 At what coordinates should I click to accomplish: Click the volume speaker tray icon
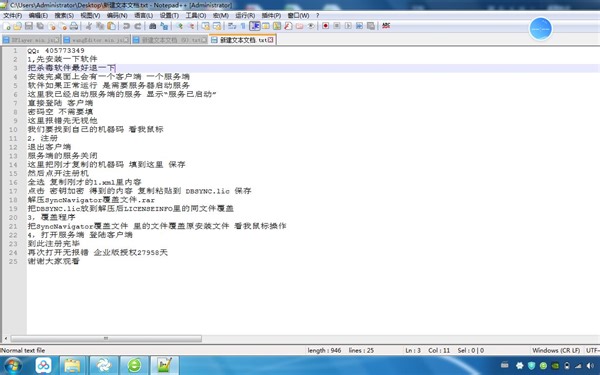click(x=590, y=365)
